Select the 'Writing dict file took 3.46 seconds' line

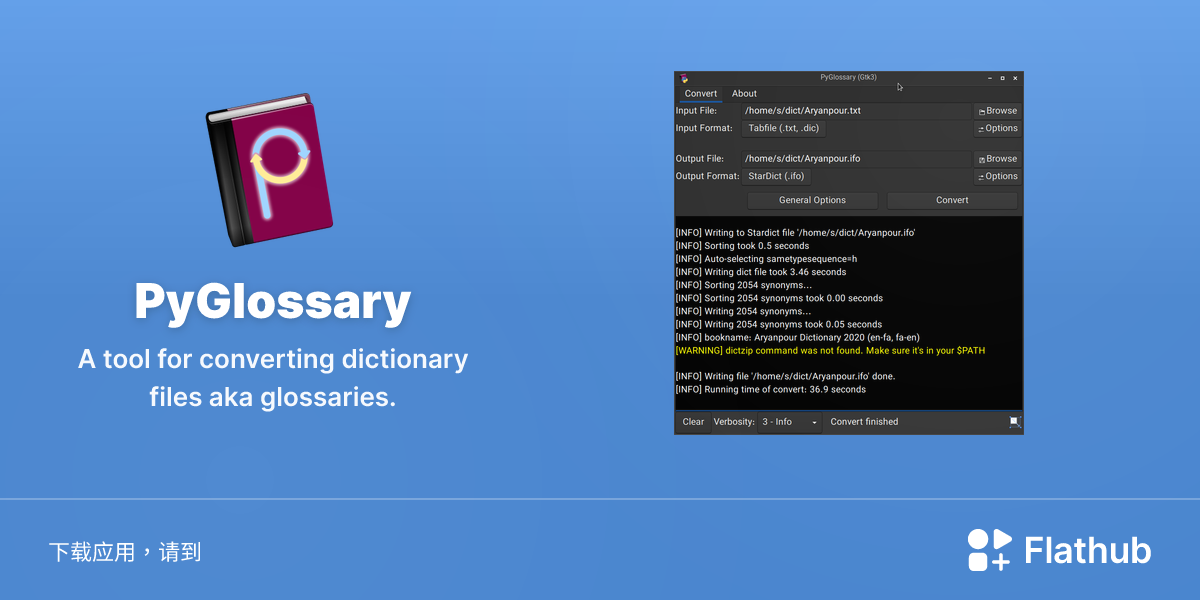[x=761, y=272]
